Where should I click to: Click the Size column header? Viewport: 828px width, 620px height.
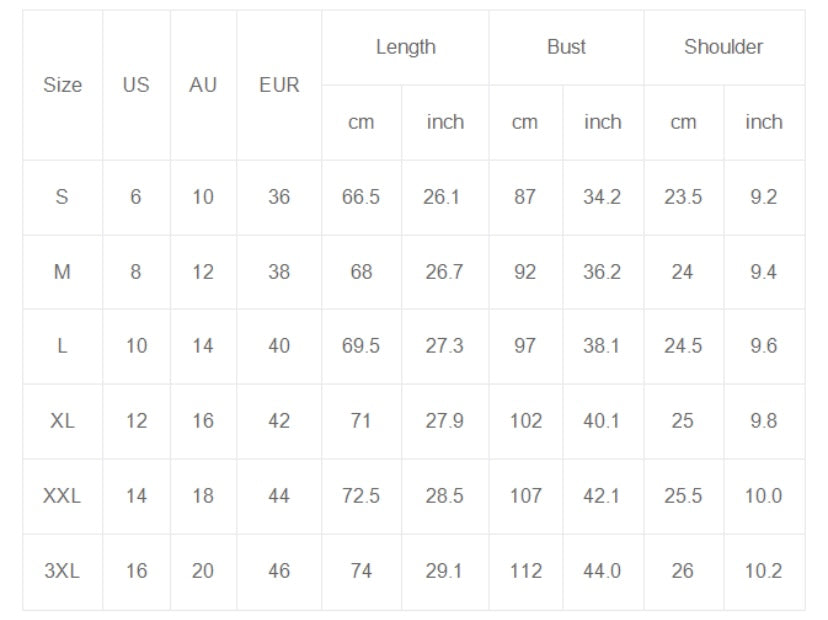pos(62,85)
